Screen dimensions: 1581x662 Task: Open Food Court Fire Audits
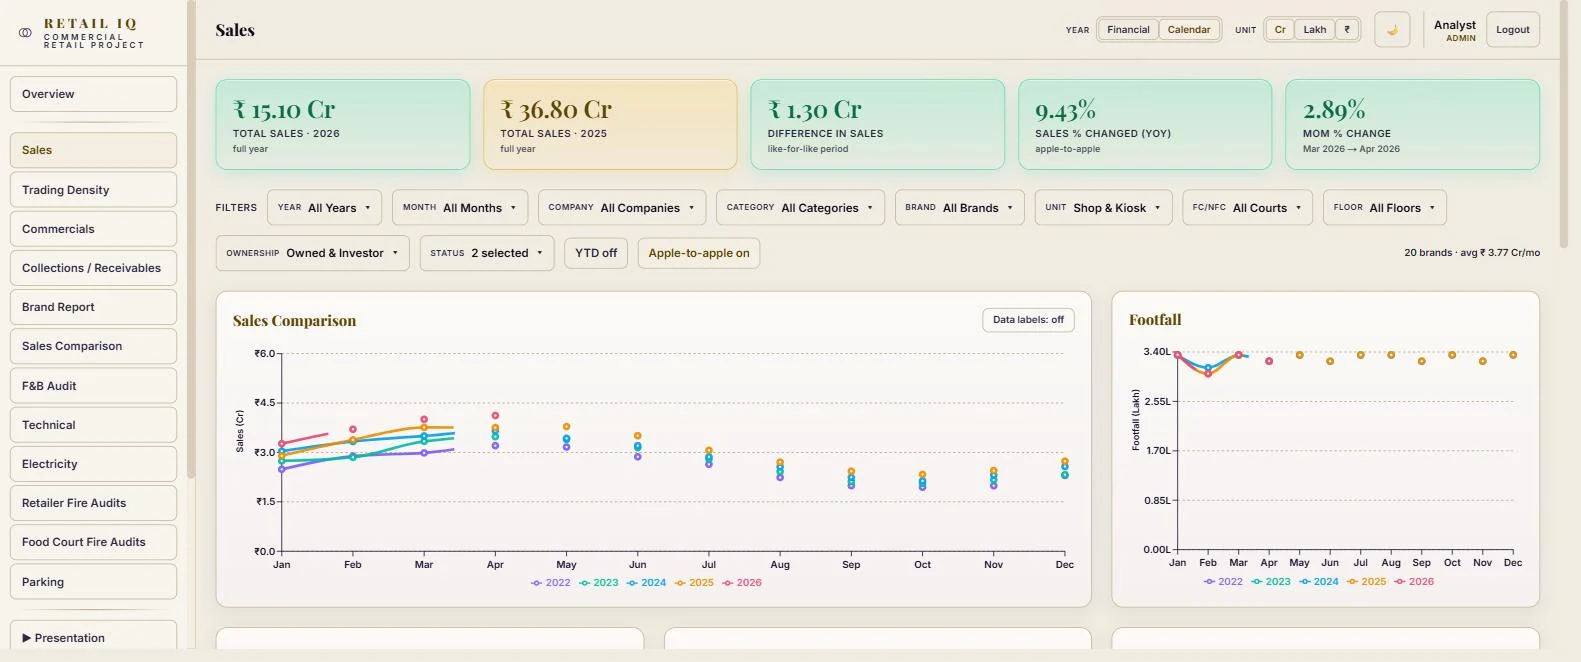93,542
